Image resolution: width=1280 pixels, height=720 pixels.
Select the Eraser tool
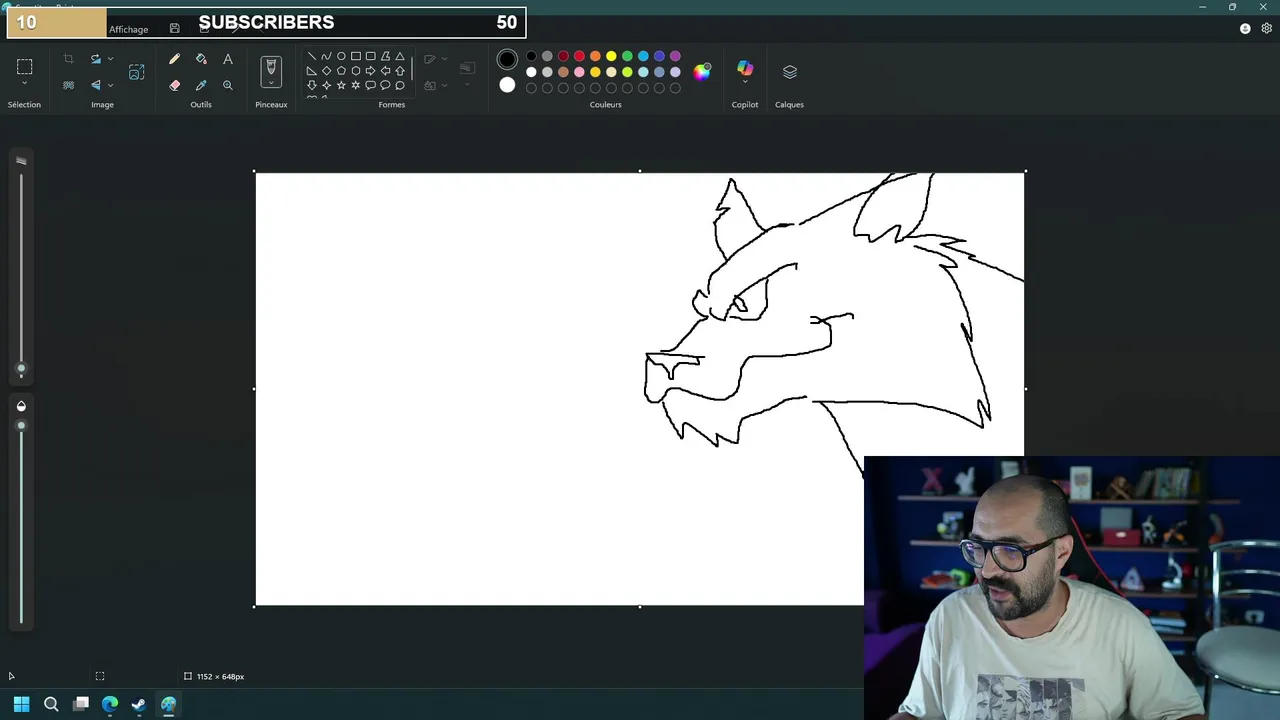(174, 85)
